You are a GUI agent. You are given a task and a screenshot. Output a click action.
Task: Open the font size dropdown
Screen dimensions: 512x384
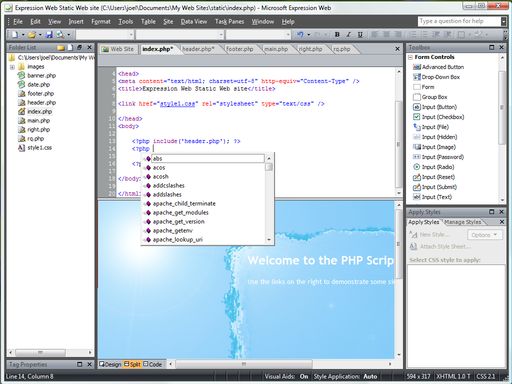pyautogui.click(x=288, y=34)
